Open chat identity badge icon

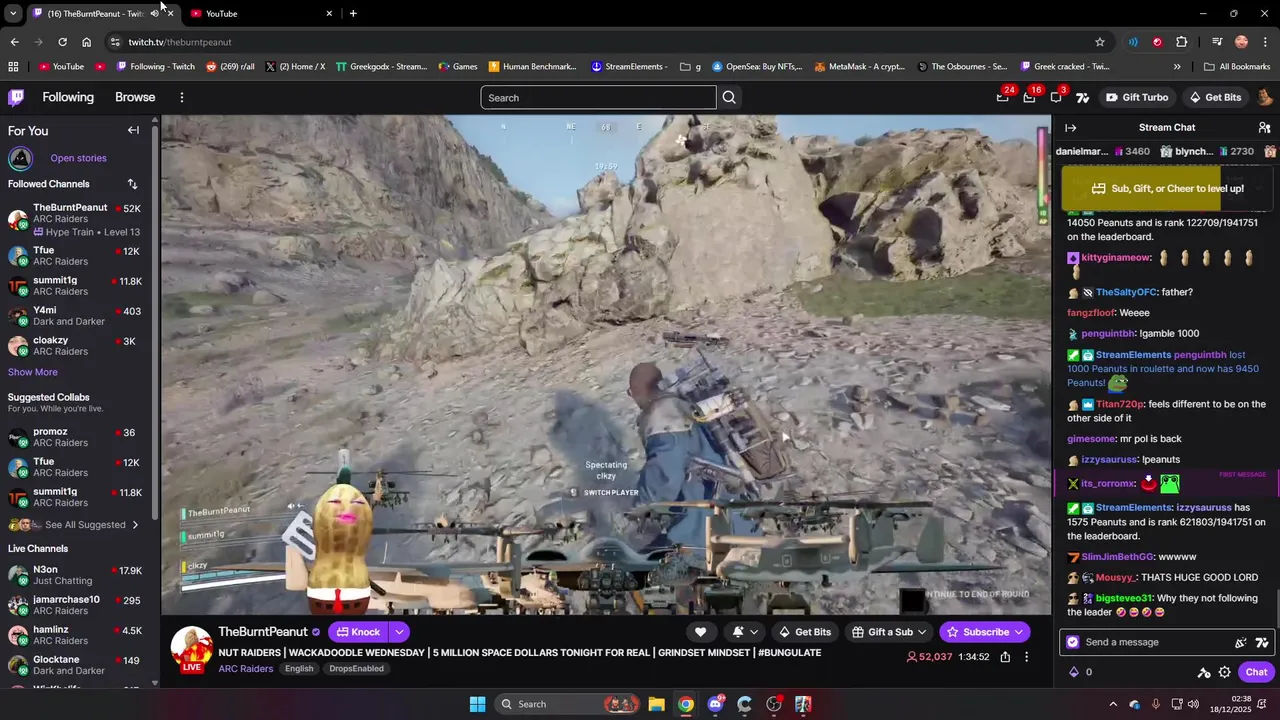point(1073,642)
